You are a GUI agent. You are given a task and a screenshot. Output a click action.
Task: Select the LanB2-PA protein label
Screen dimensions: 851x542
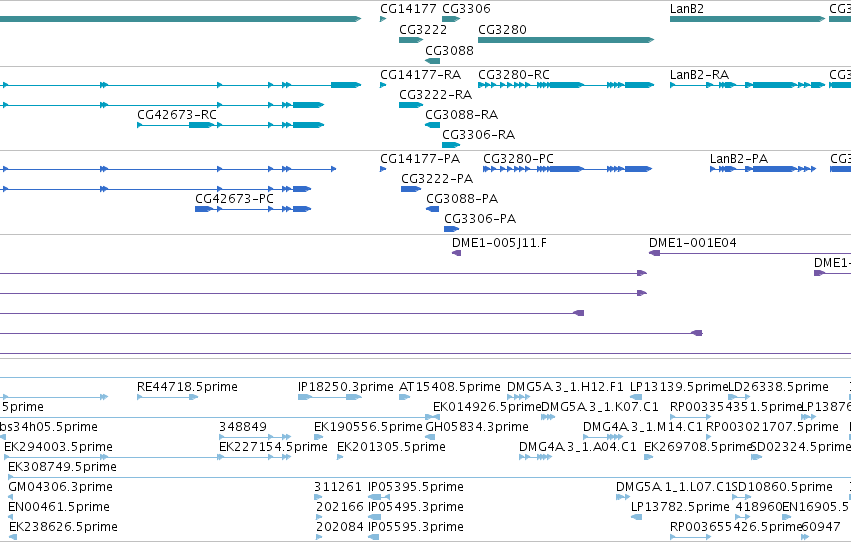pyautogui.click(x=739, y=159)
